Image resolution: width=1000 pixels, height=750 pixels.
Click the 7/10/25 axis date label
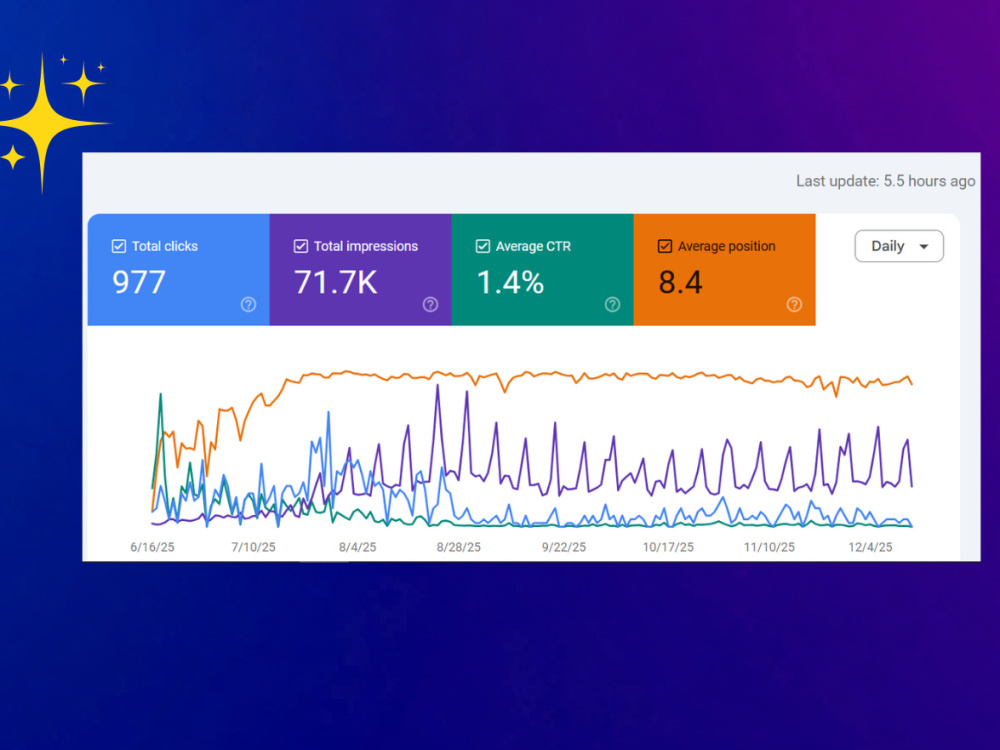tap(253, 547)
